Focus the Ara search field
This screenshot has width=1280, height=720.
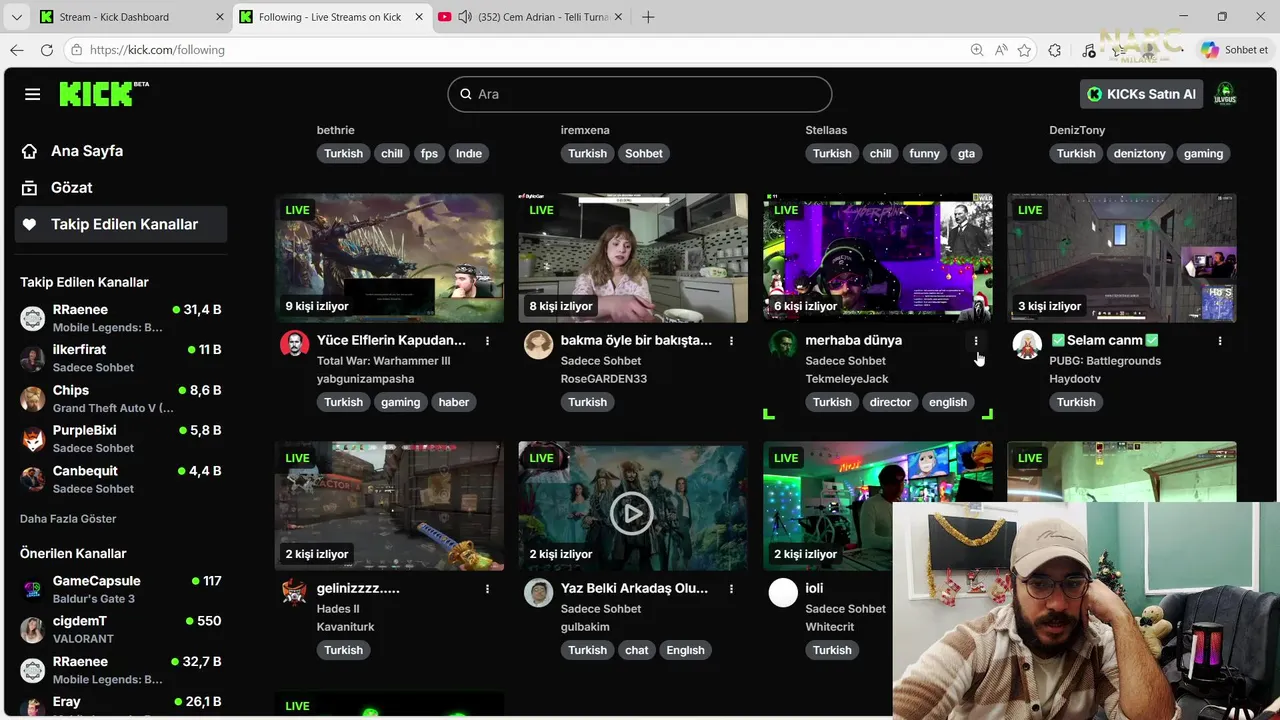(x=640, y=94)
